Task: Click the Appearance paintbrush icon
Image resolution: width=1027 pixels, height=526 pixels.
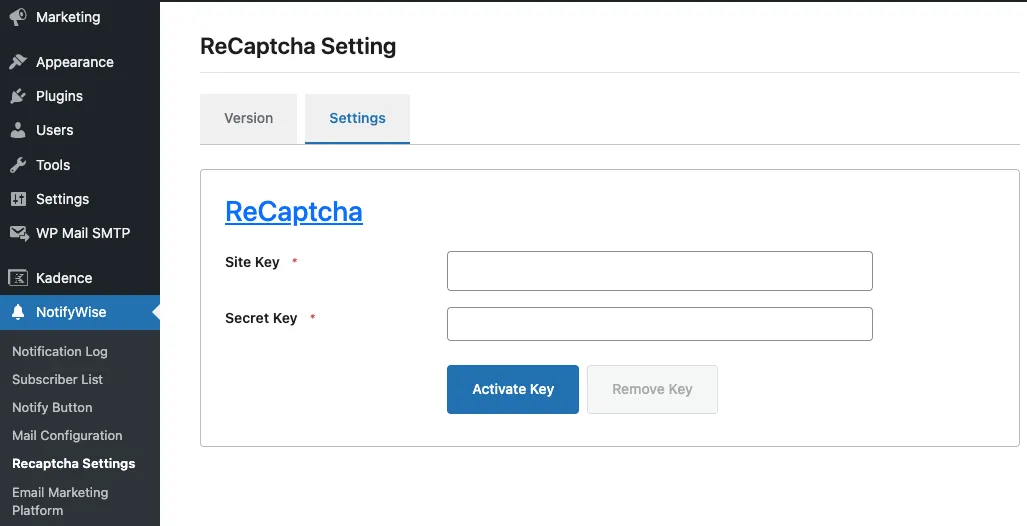Action: (x=18, y=62)
